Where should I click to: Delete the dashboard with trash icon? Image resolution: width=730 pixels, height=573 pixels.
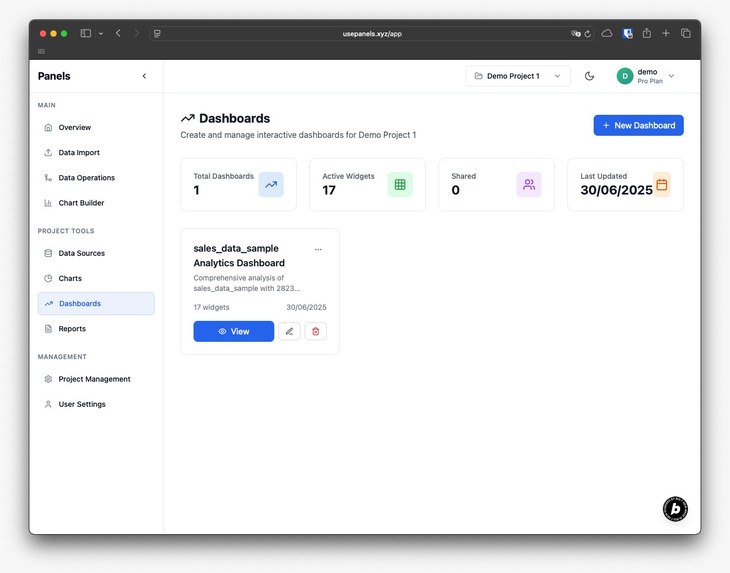(316, 331)
